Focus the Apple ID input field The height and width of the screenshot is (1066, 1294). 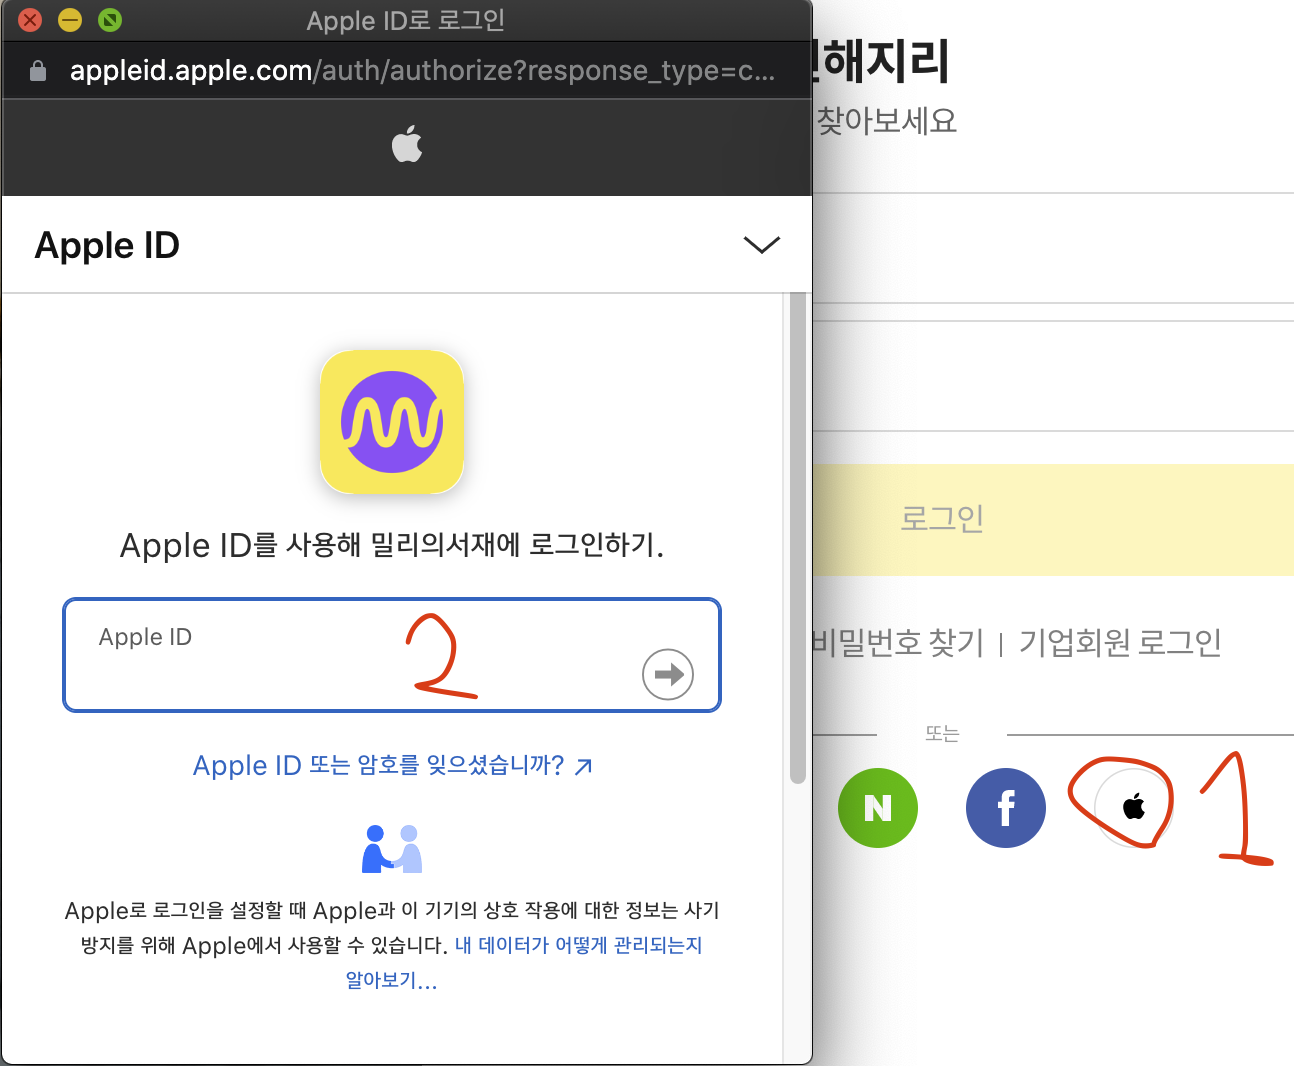[392, 655]
